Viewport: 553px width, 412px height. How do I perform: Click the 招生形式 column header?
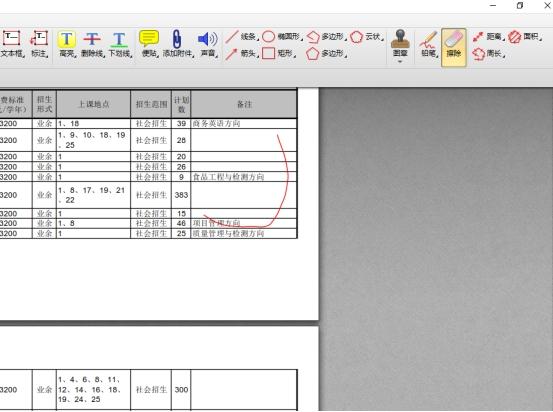click(44, 104)
